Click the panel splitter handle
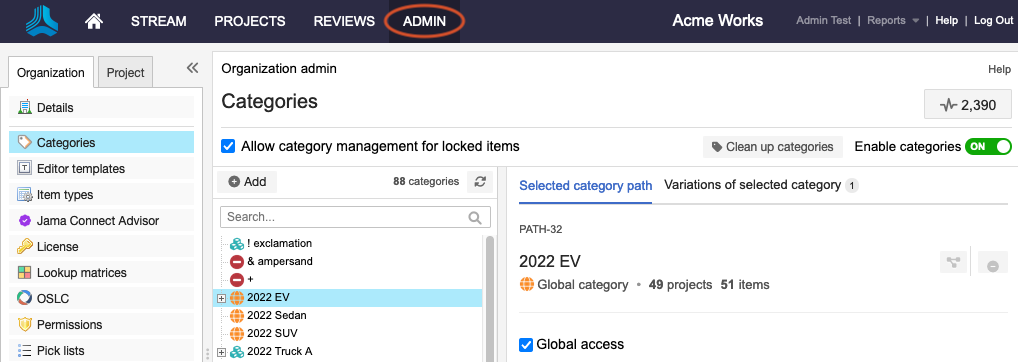 pyautogui.click(x=208, y=354)
